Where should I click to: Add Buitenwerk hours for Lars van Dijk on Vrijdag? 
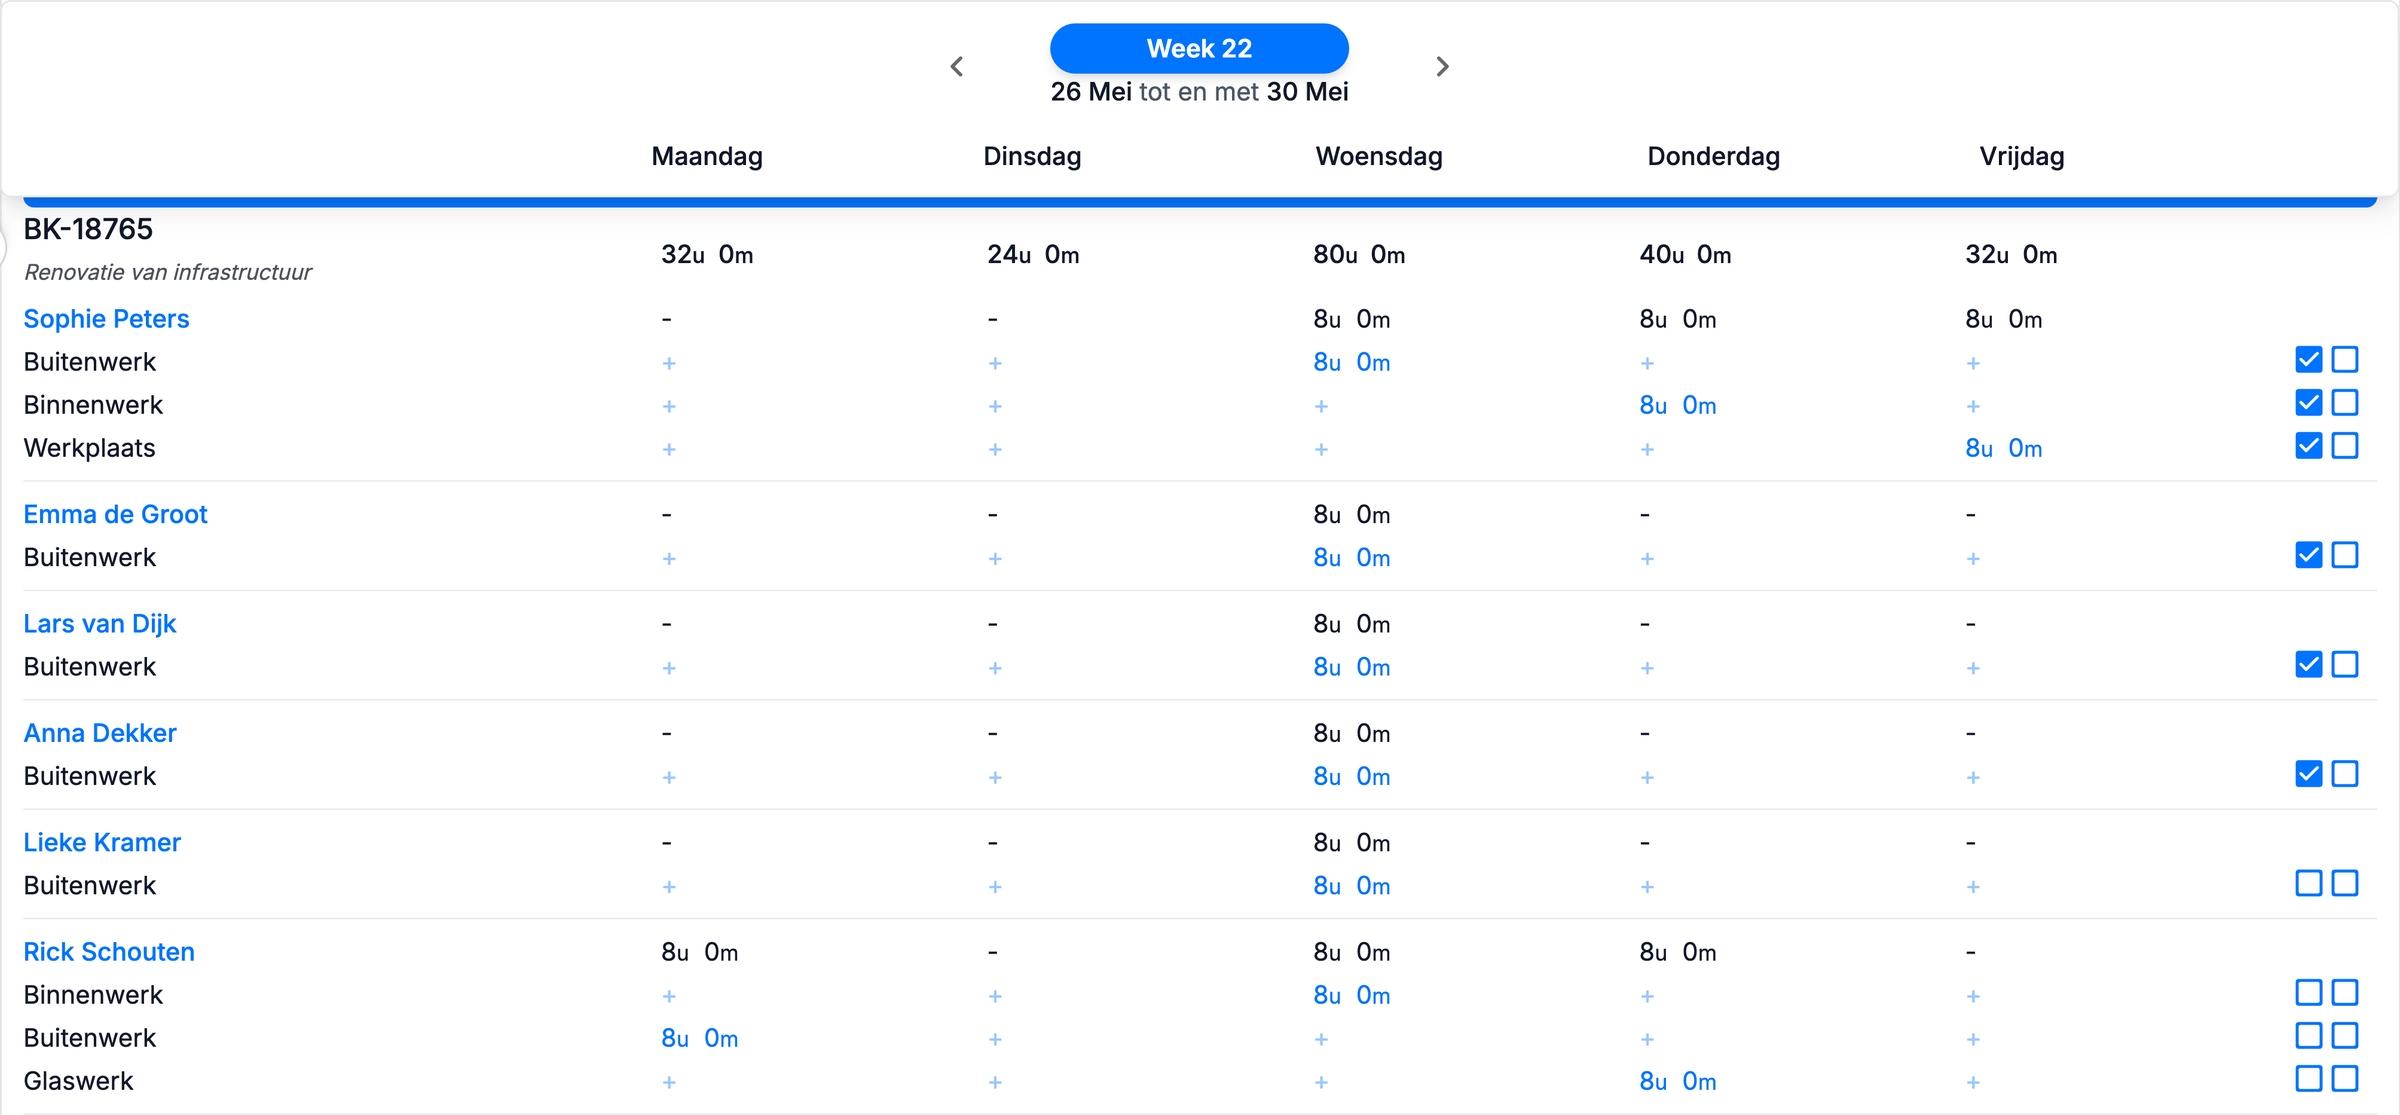1972,667
